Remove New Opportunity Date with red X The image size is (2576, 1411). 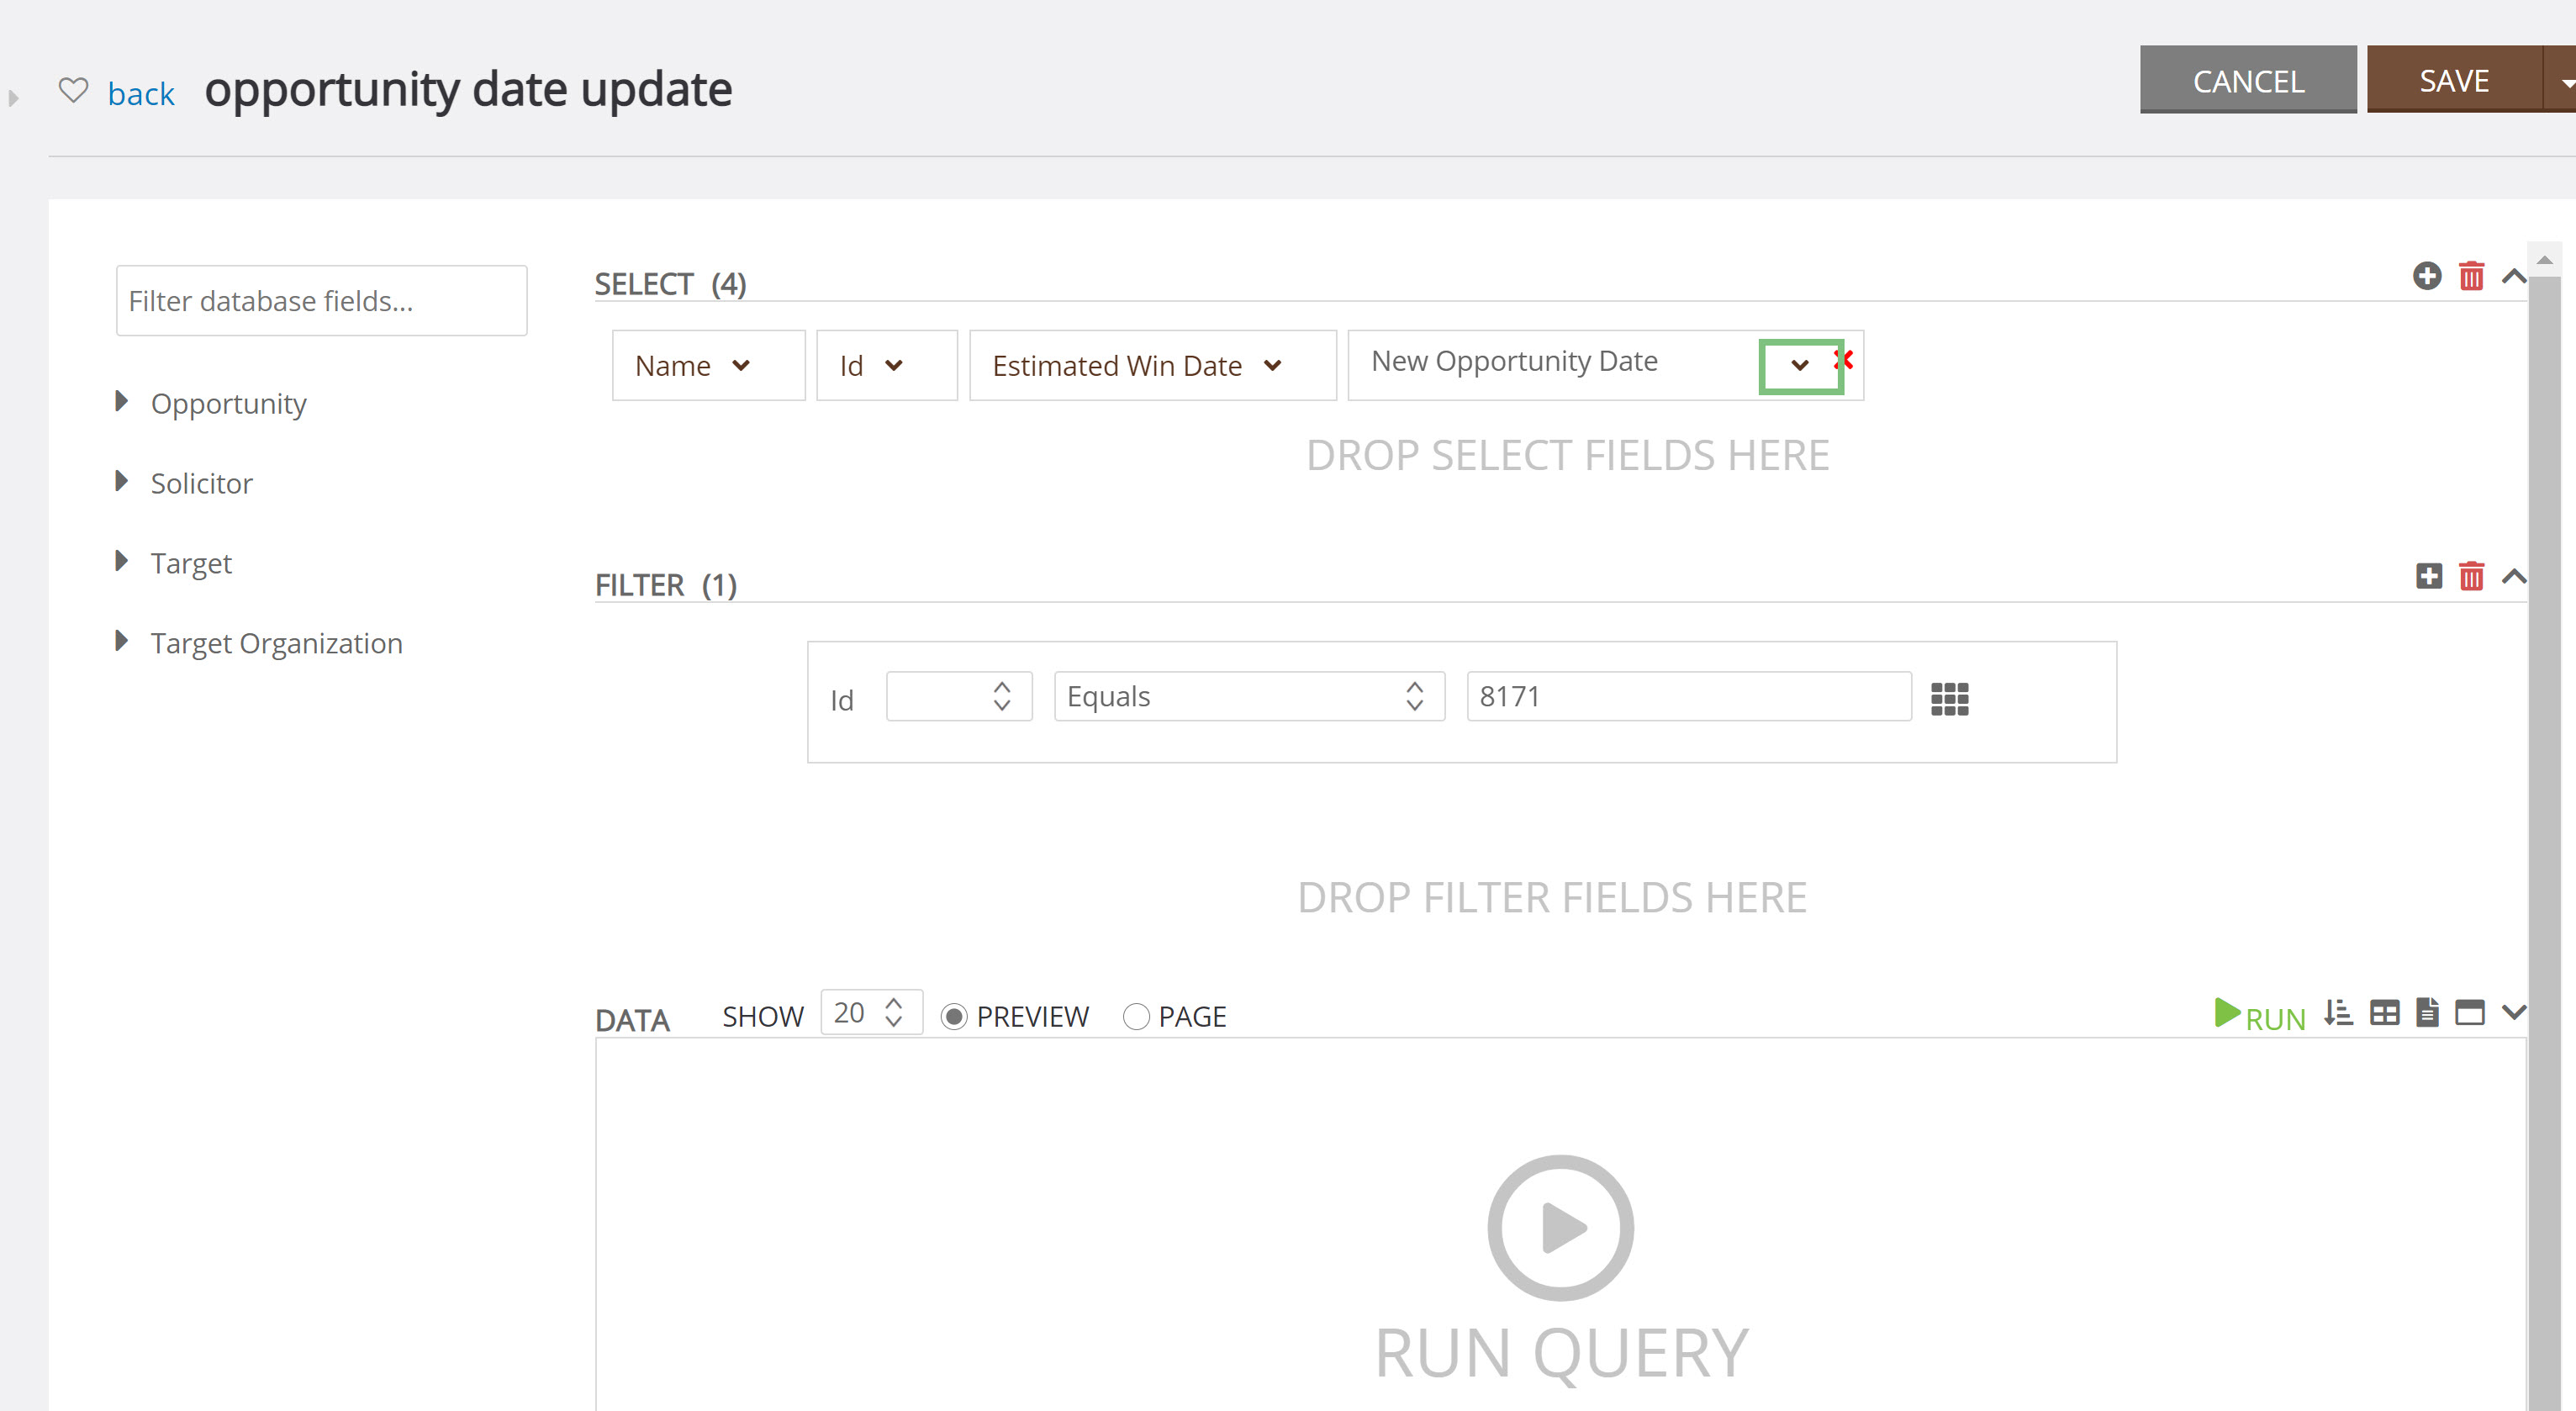click(1846, 359)
